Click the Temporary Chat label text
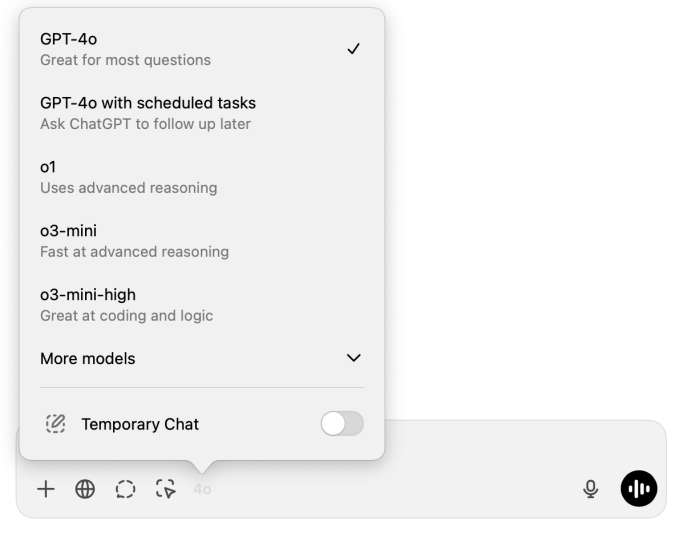Viewport: 679px width, 533px height. pos(140,424)
